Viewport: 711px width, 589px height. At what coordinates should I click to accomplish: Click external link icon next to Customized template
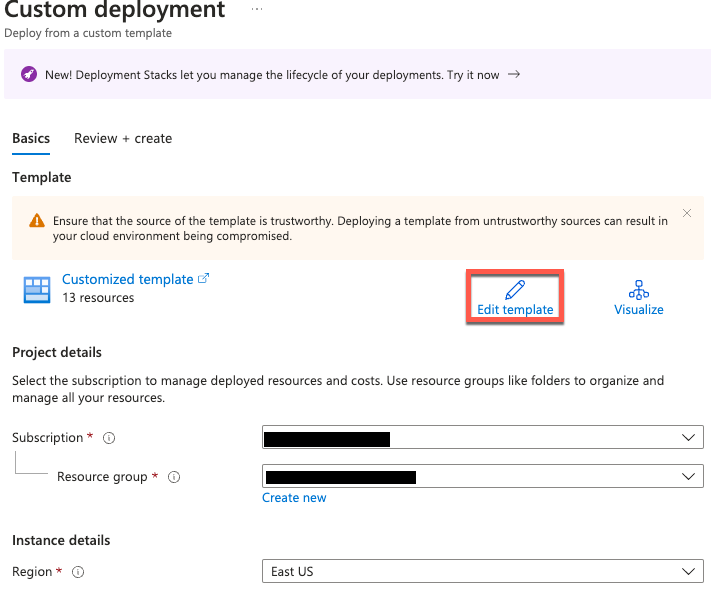204,279
